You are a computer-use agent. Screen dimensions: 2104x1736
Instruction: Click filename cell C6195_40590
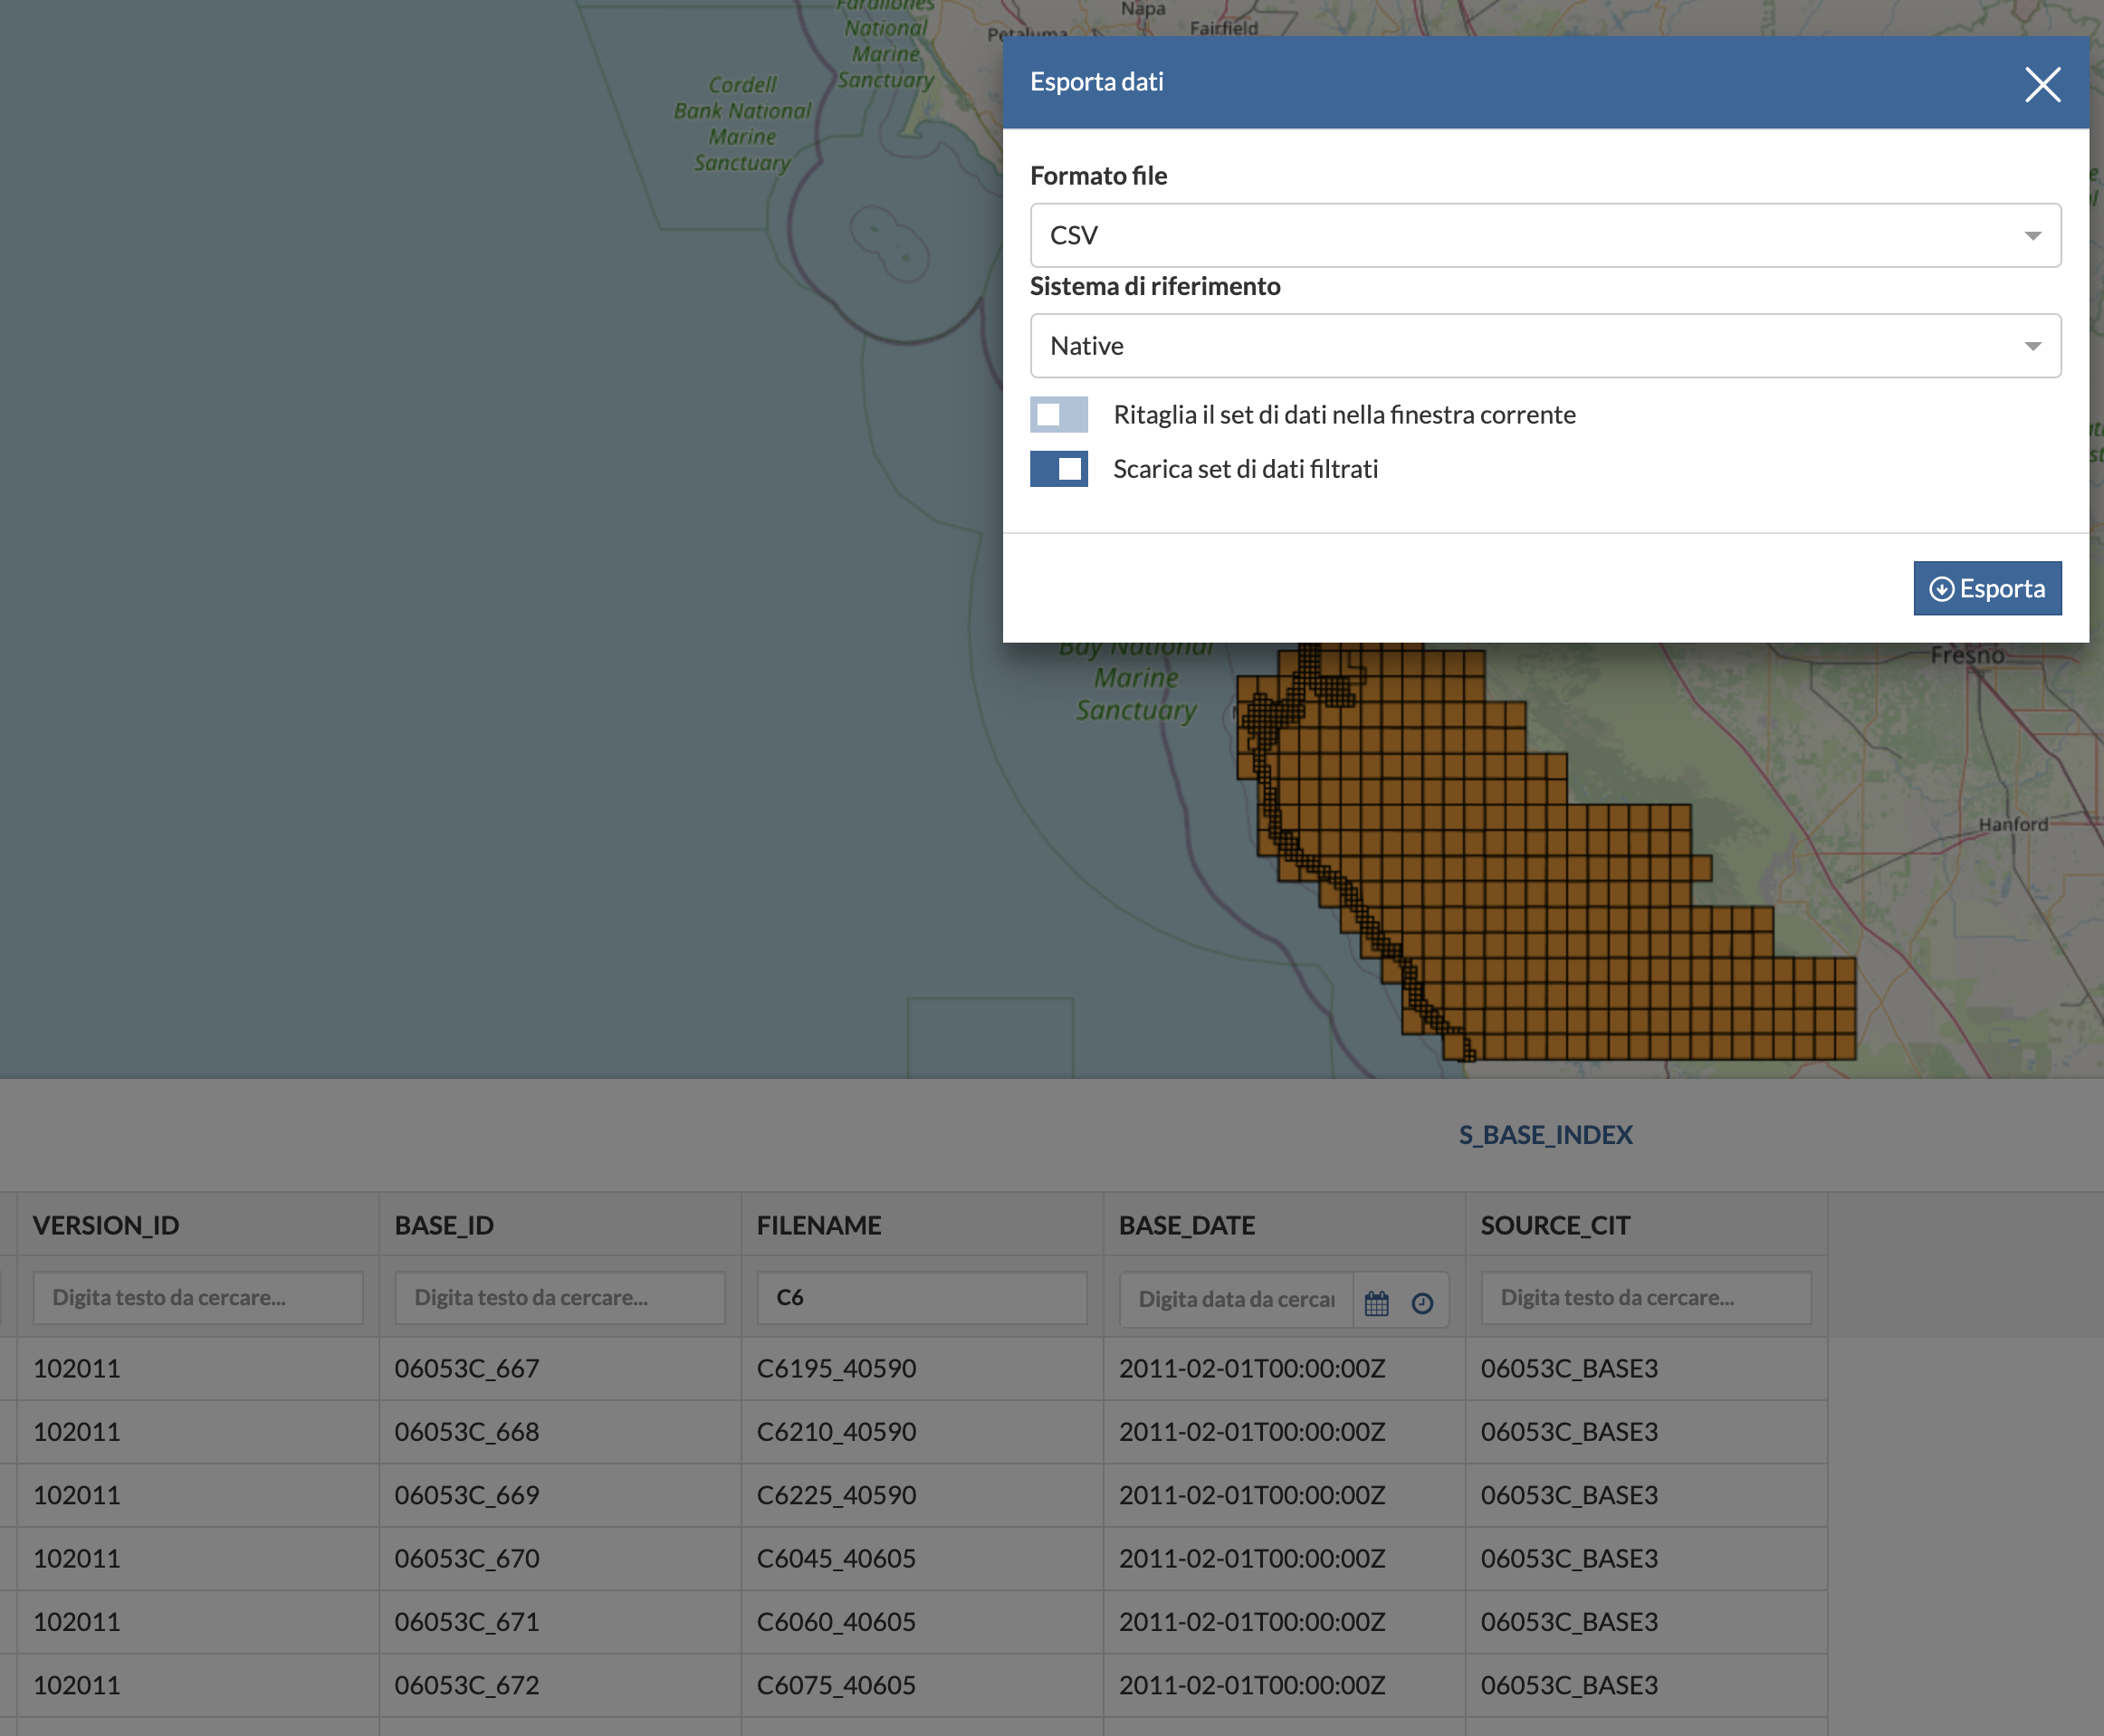point(922,1368)
